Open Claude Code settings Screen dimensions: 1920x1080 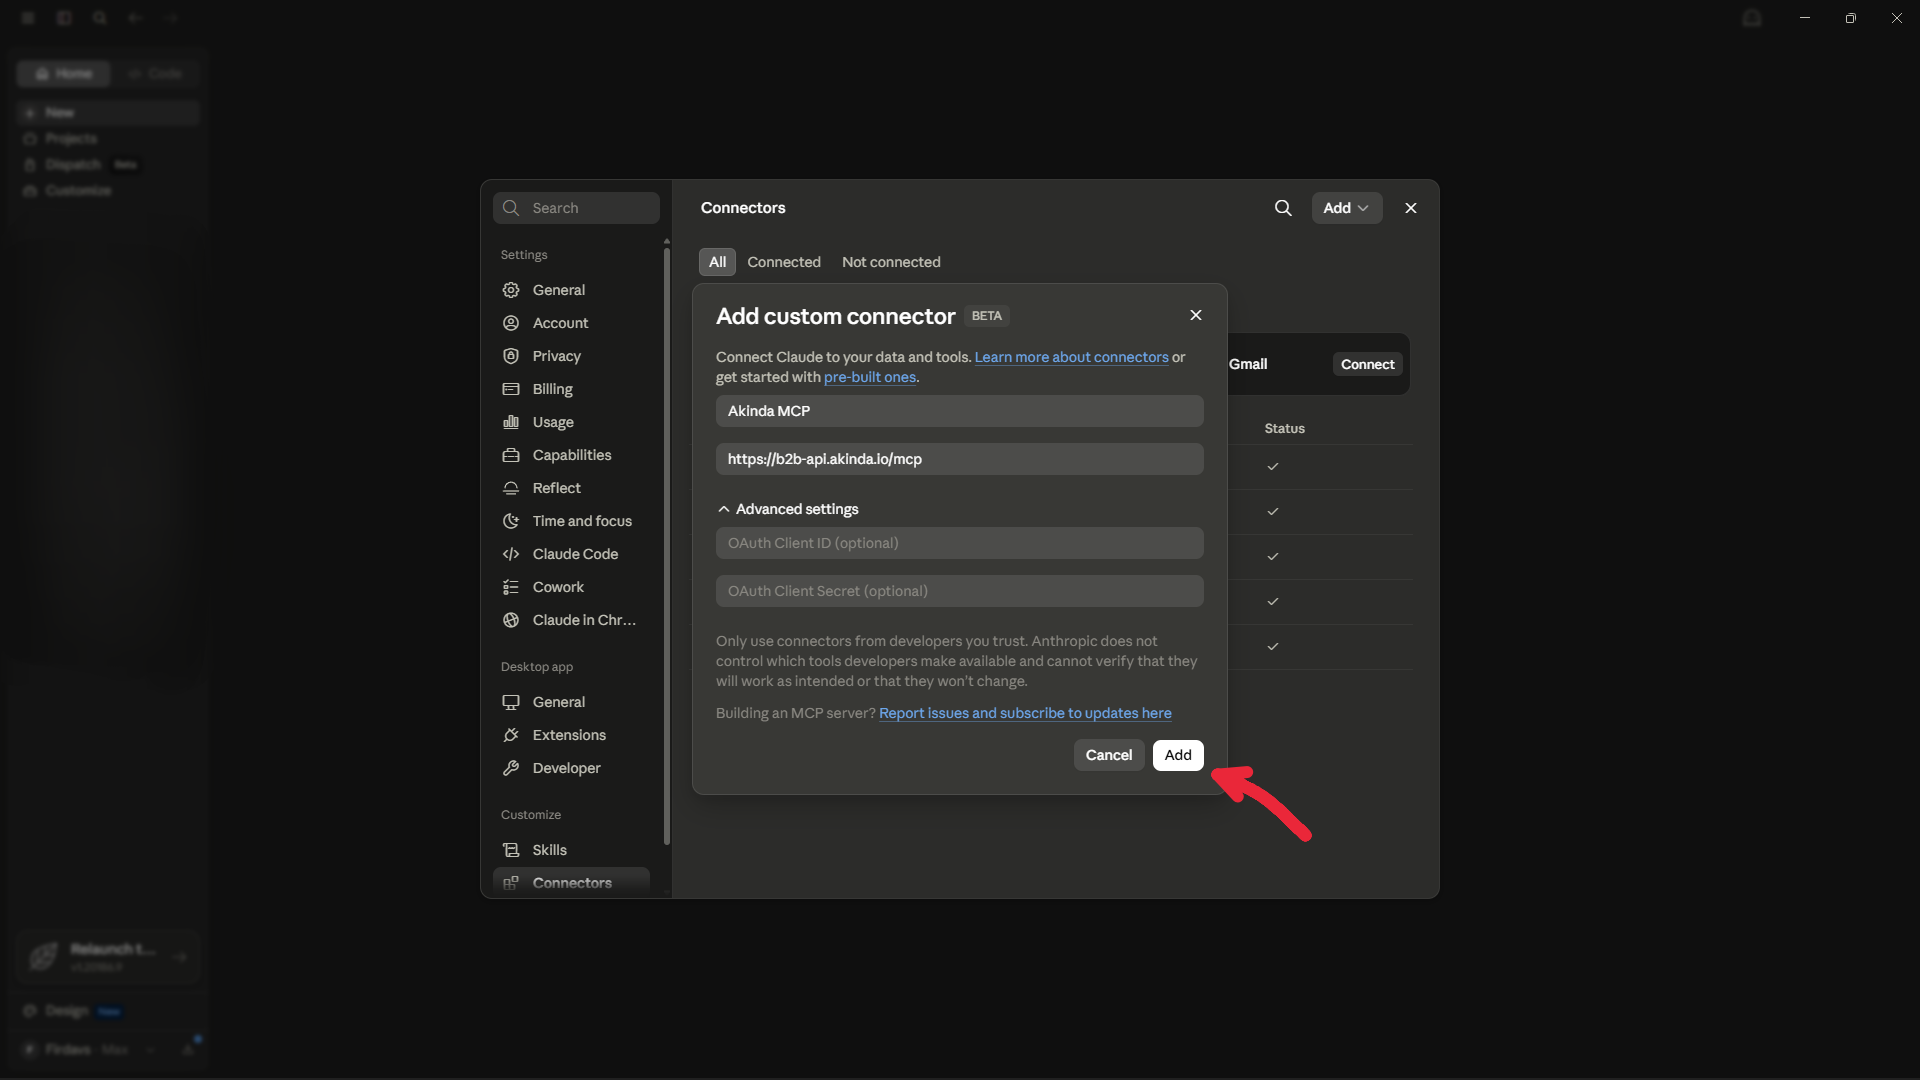pos(571,554)
